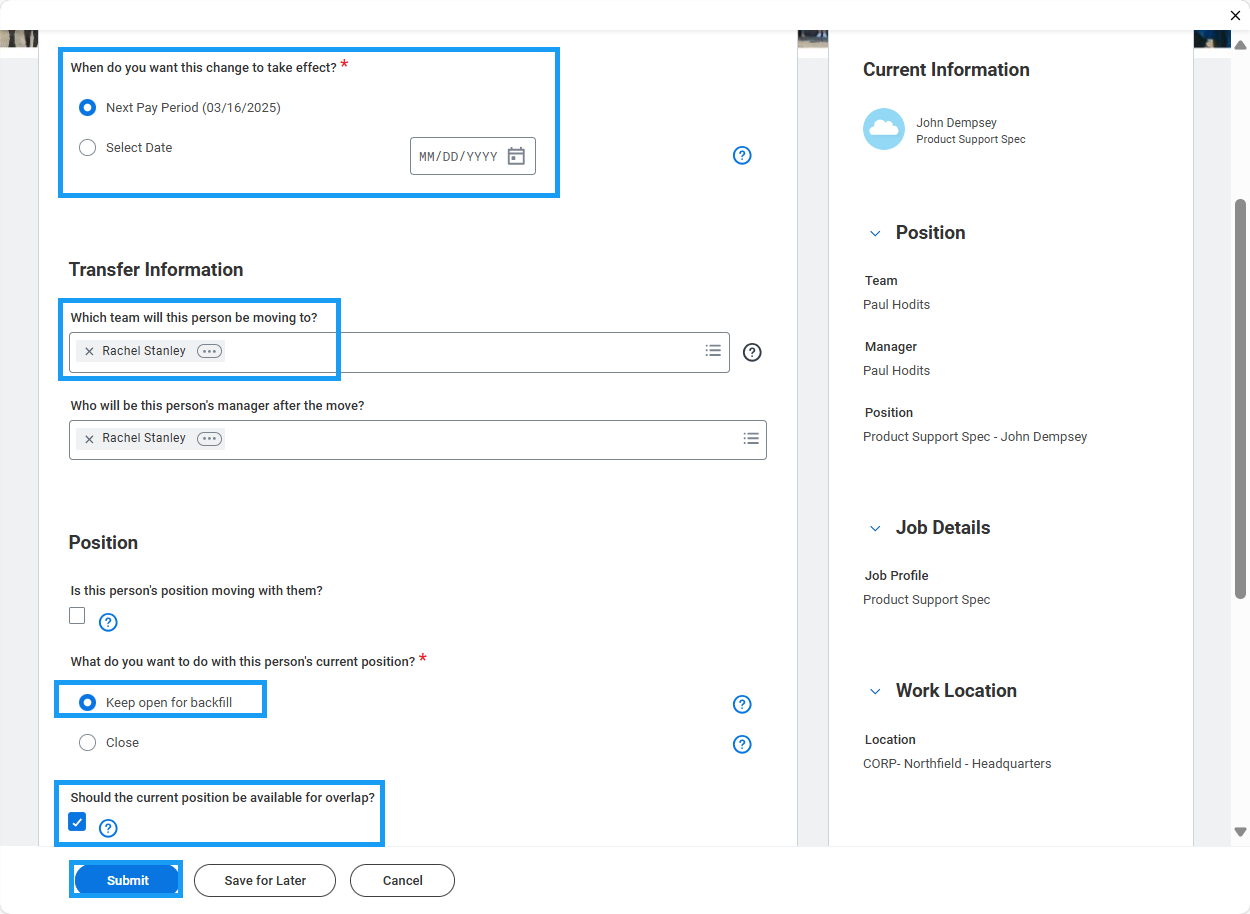1250x914 pixels.
Task: Select the Next Pay Period radio button
Action: click(88, 108)
